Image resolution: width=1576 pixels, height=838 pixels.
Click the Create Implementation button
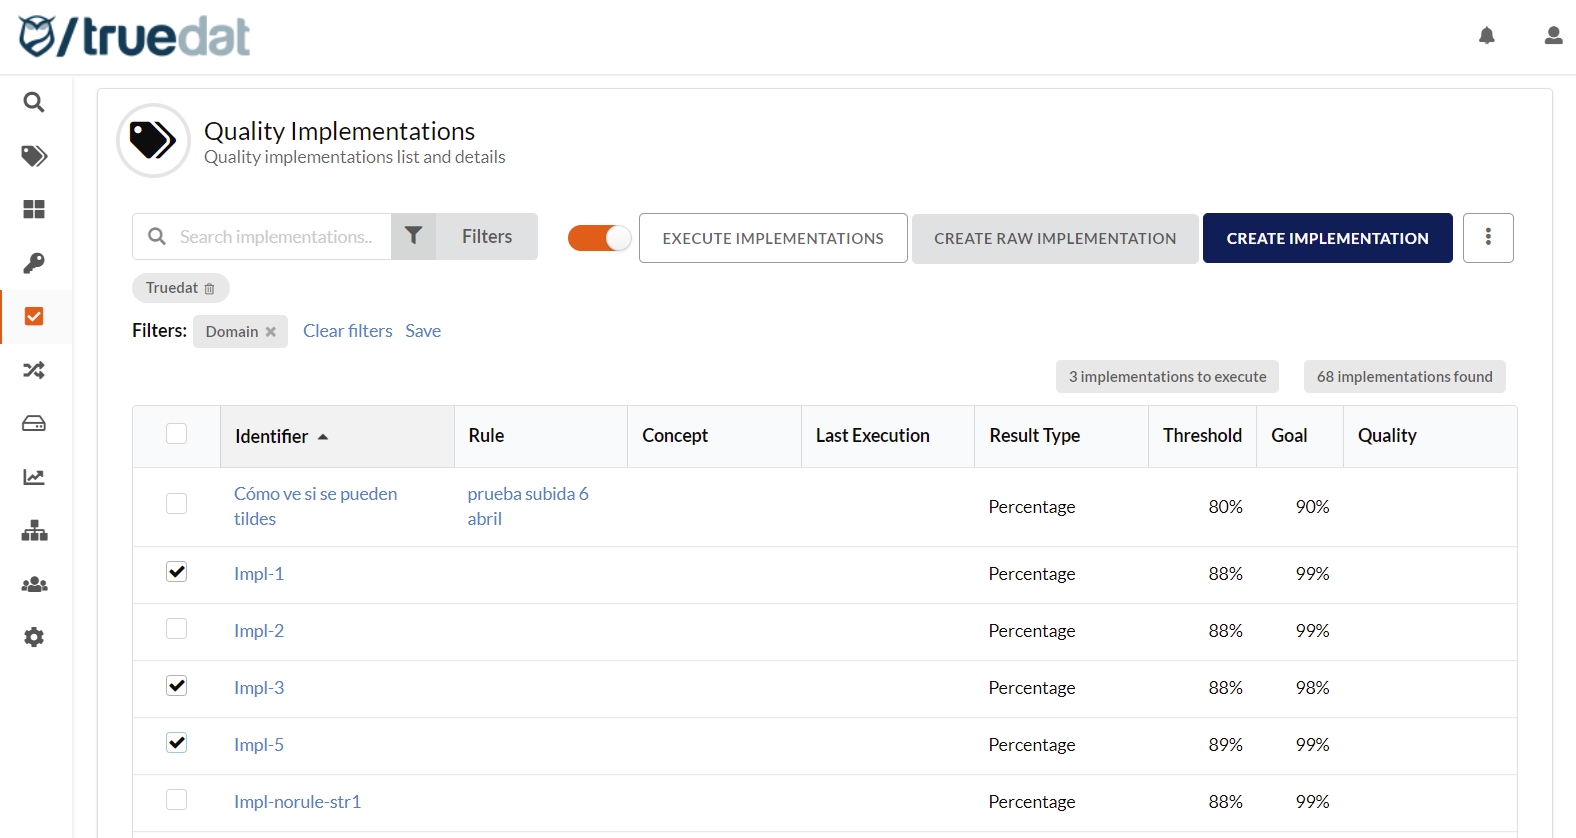coord(1327,238)
